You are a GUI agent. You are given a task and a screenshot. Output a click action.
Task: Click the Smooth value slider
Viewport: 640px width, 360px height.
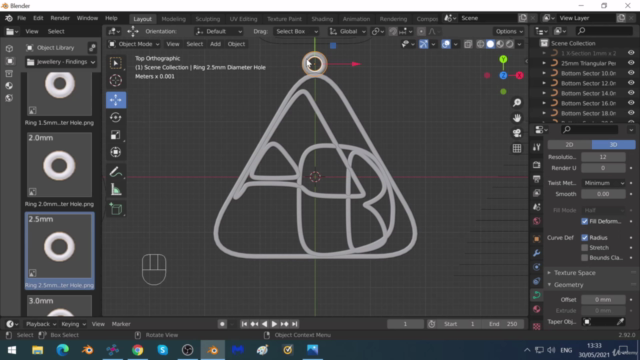click(603, 194)
